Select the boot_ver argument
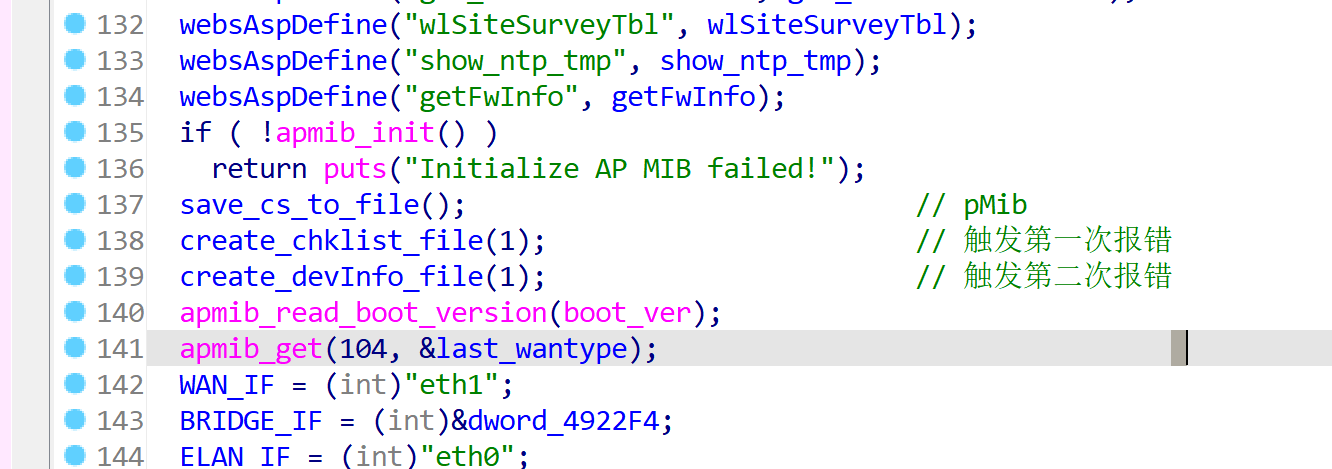The width and height of the screenshot is (1332, 469). pyautogui.click(x=627, y=313)
